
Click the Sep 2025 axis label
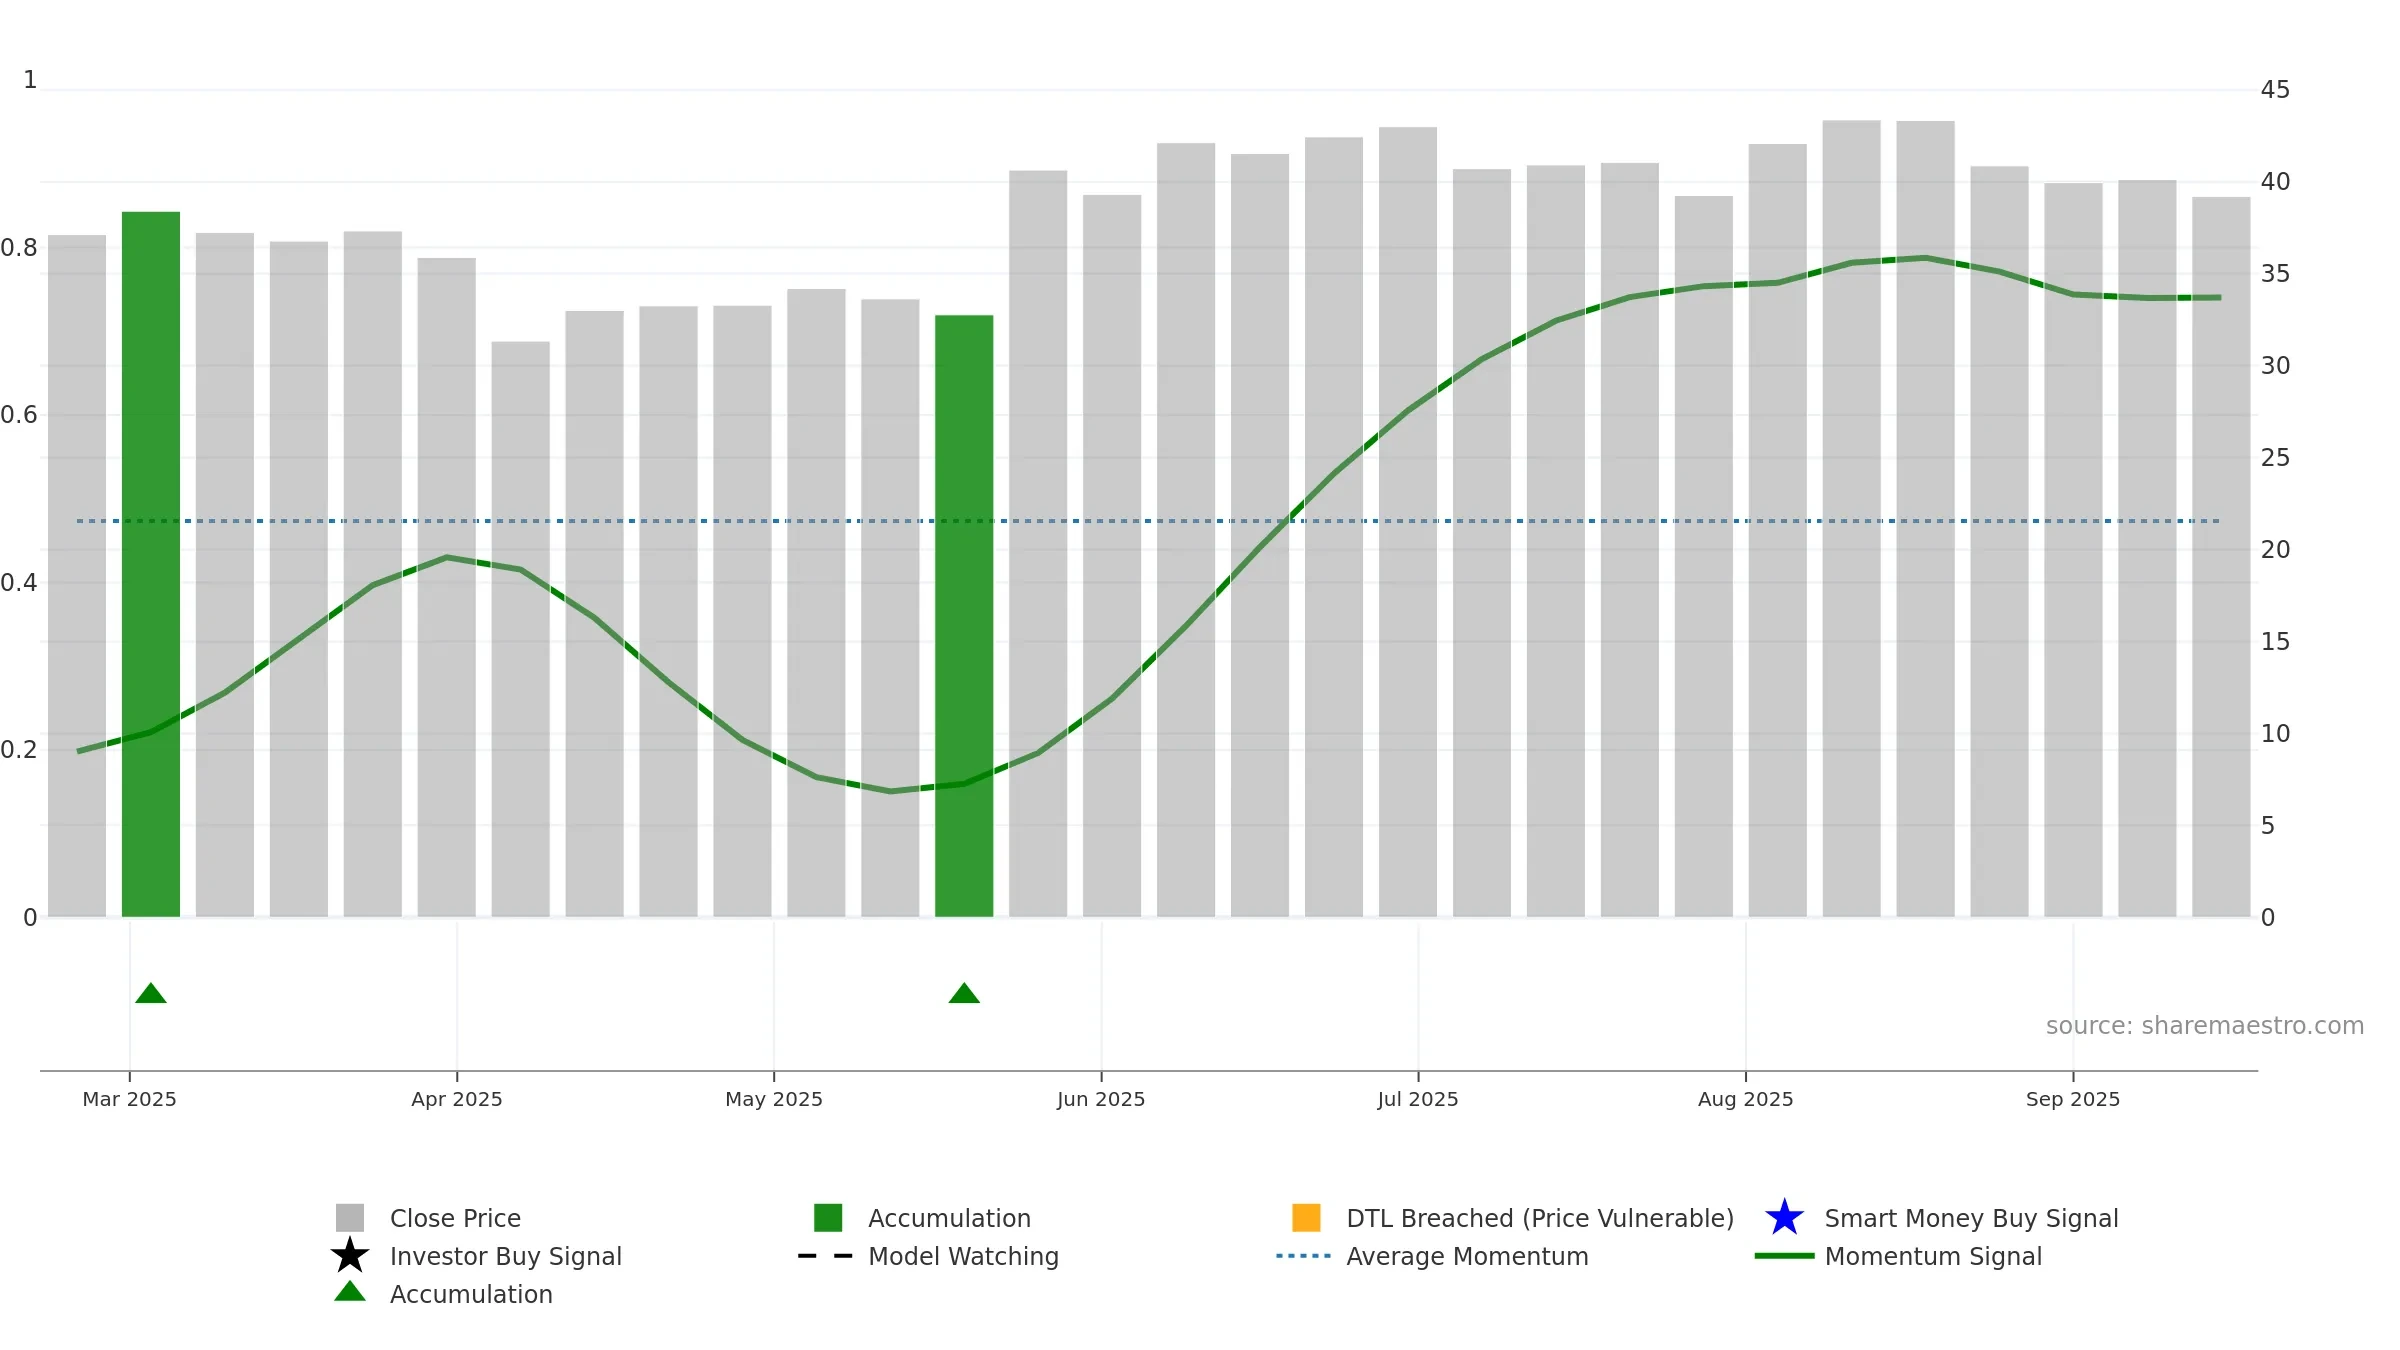tap(2073, 1099)
